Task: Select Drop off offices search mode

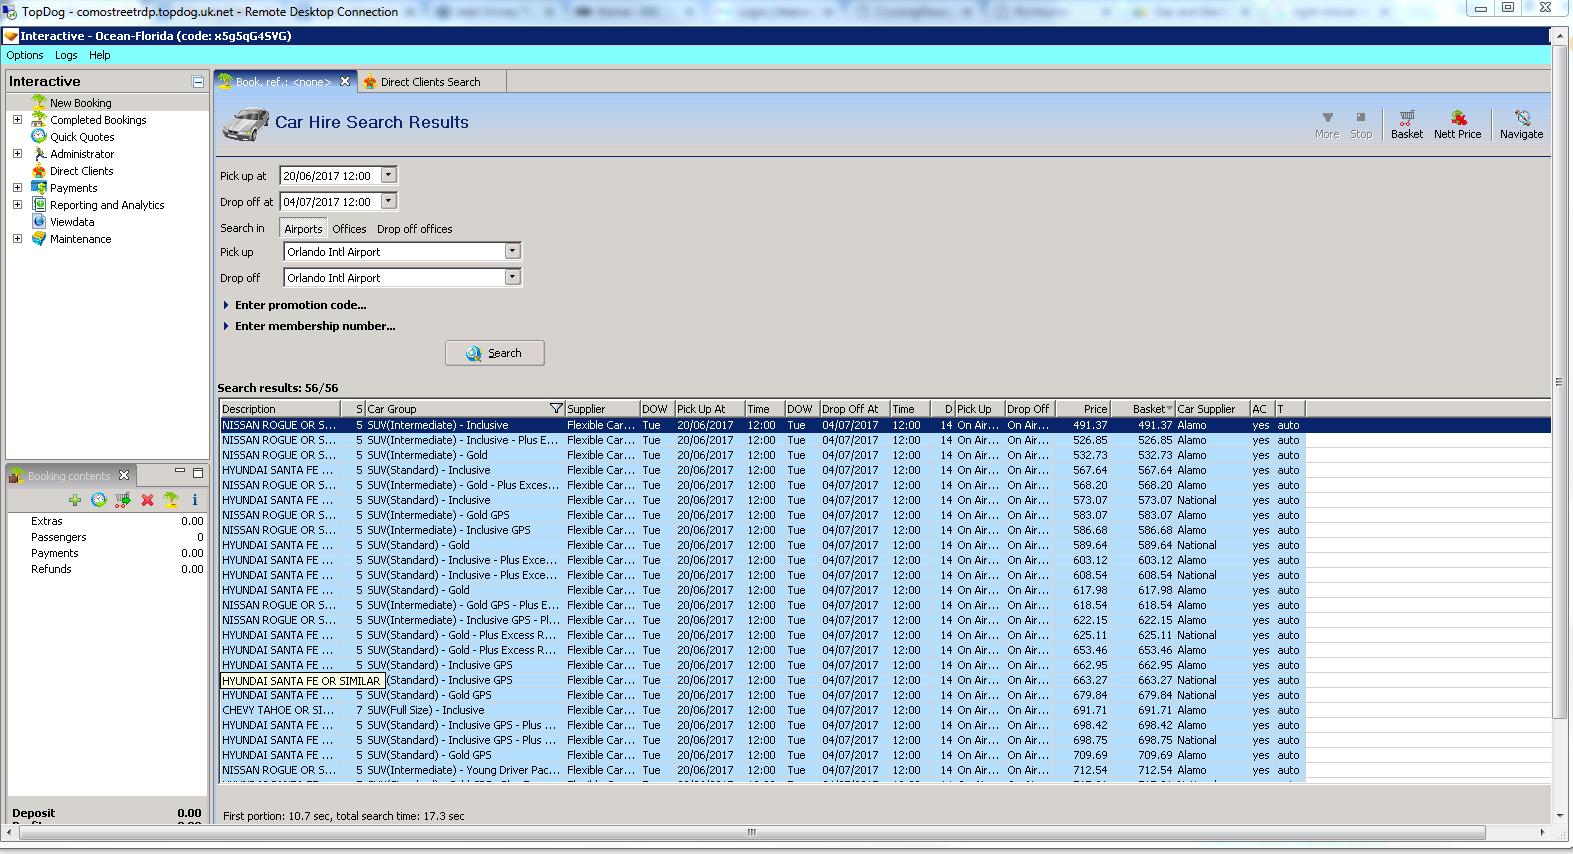Action: (x=414, y=229)
